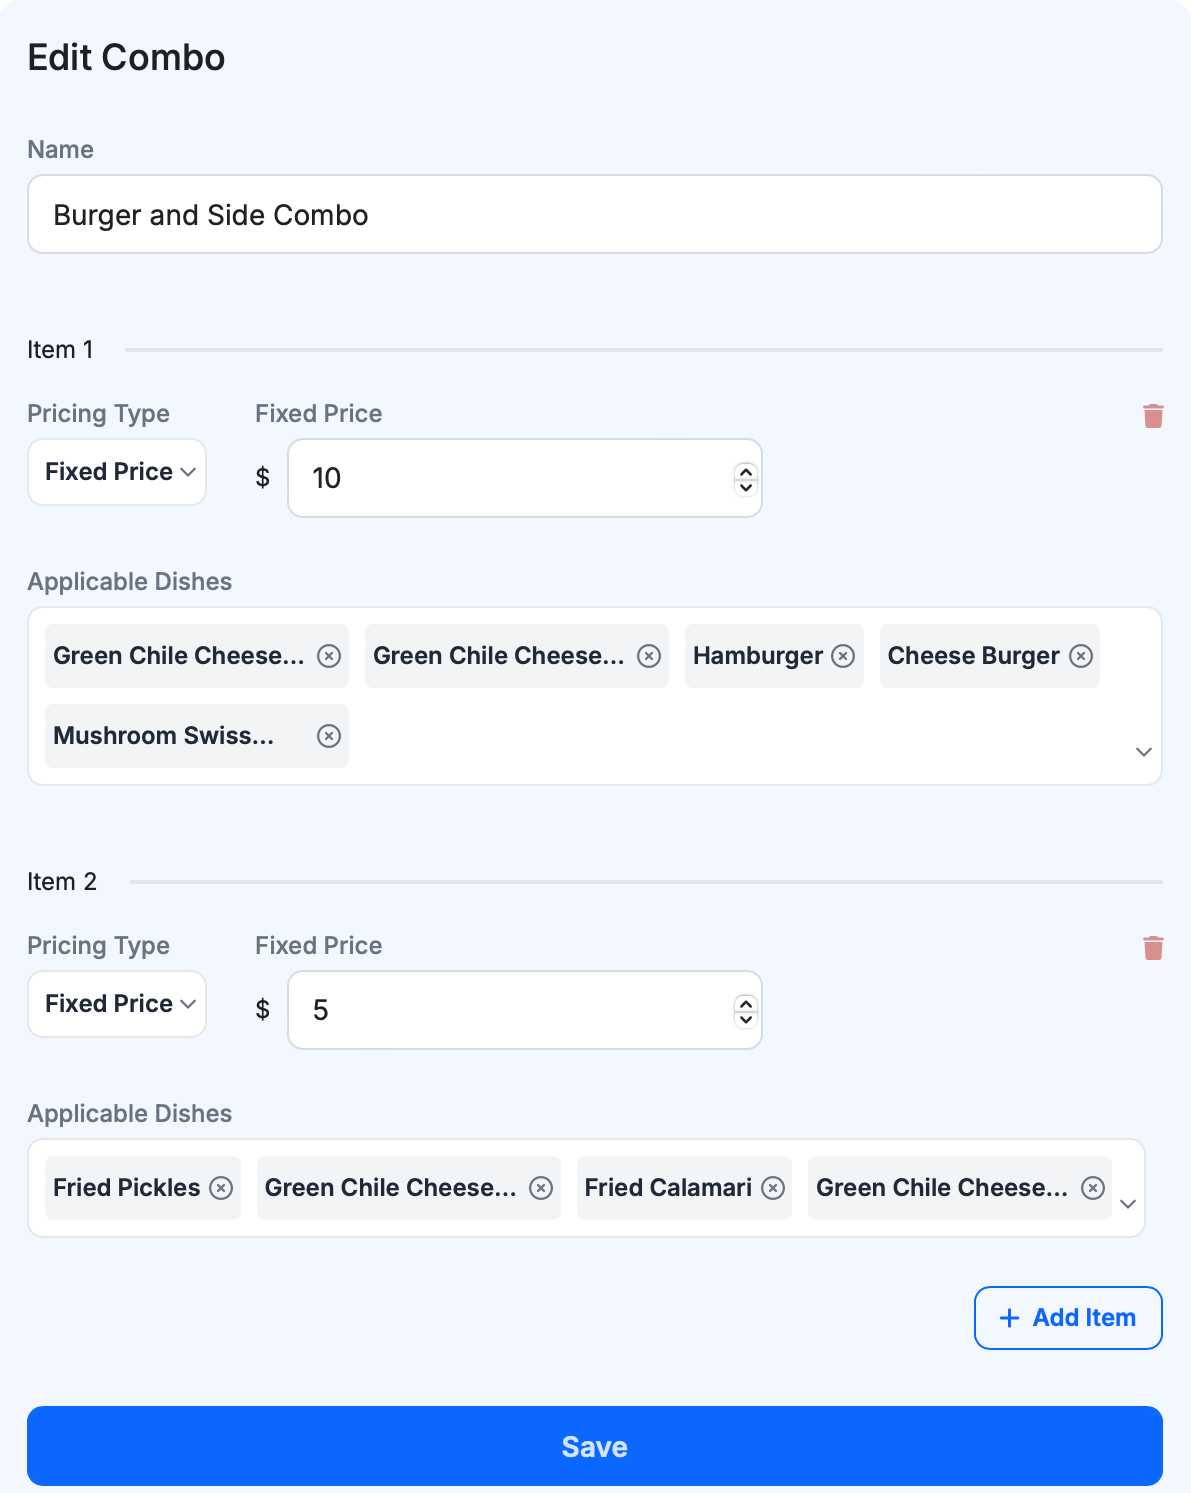This screenshot has width=1191, height=1493.
Task: Click Item 2 Fixed Price field showing 5
Action: tap(510, 1010)
